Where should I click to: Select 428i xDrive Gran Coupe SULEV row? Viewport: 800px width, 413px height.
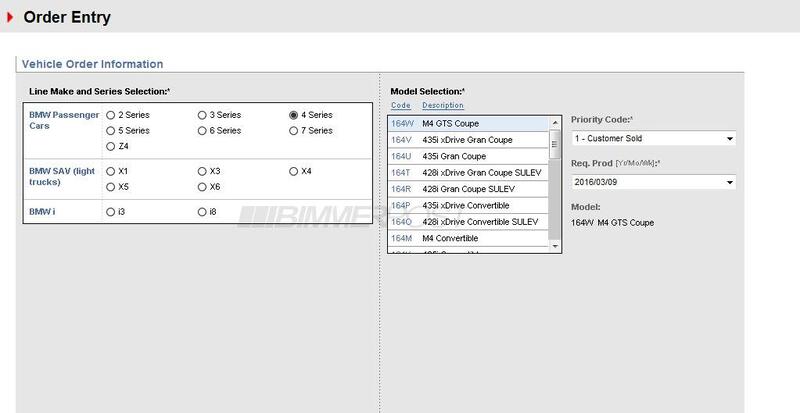click(468, 173)
